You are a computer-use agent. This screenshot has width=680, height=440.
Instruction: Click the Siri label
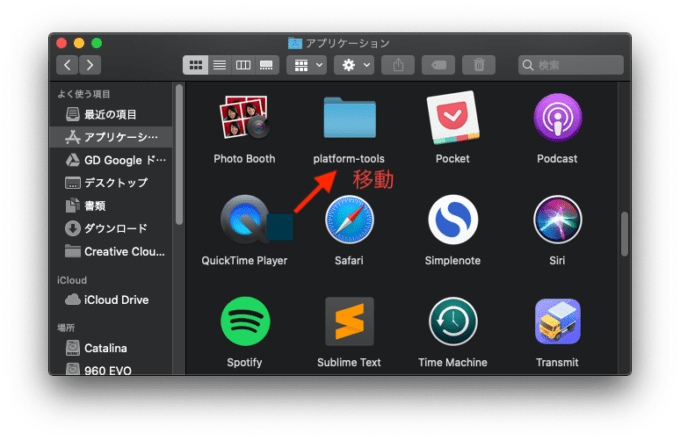pyautogui.click(x=557, y=261)
